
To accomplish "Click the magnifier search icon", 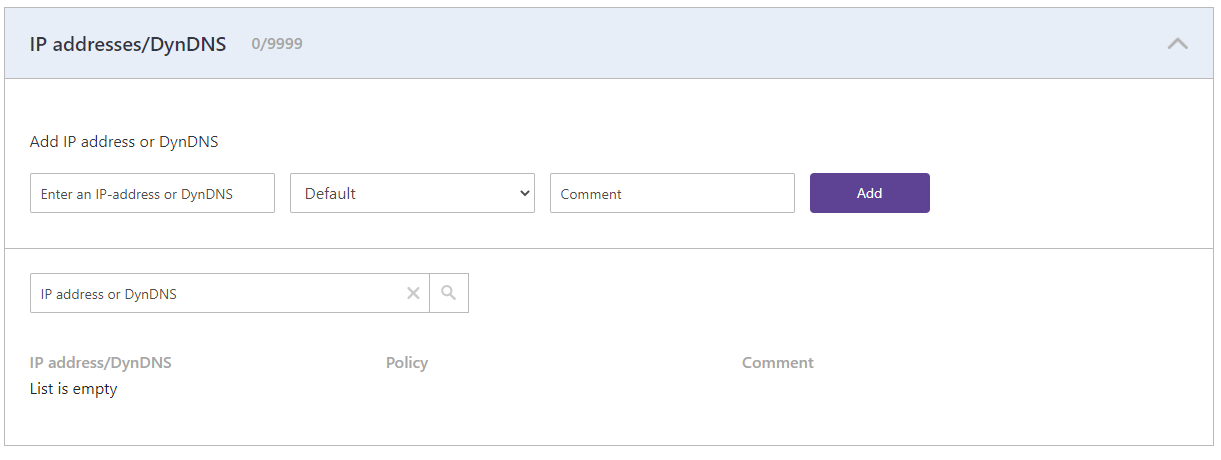I will point(449,293).
